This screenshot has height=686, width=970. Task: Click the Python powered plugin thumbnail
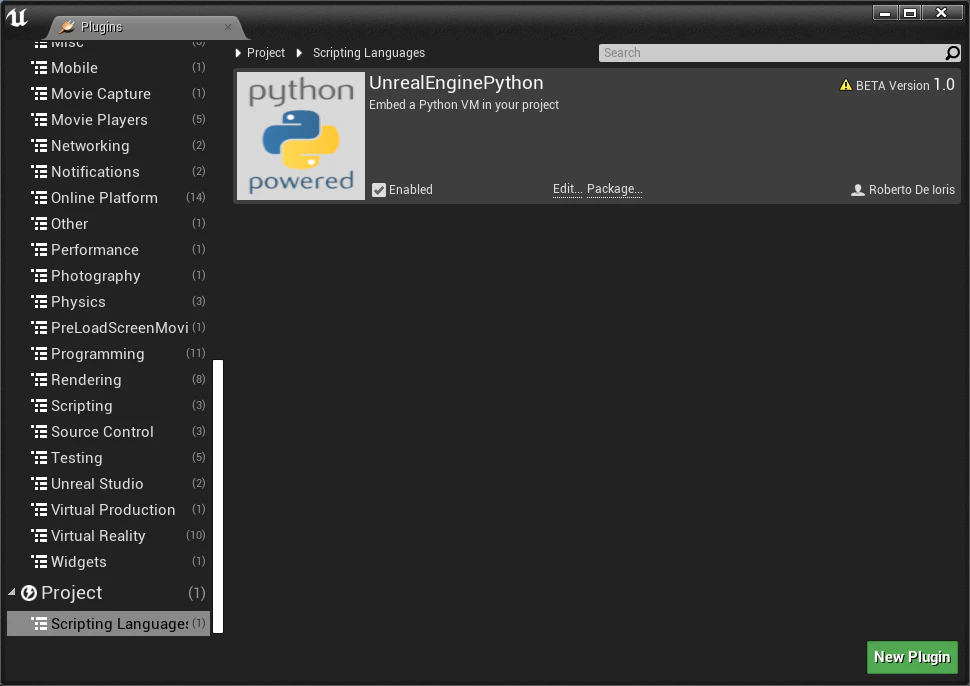[x=301, y=136]
